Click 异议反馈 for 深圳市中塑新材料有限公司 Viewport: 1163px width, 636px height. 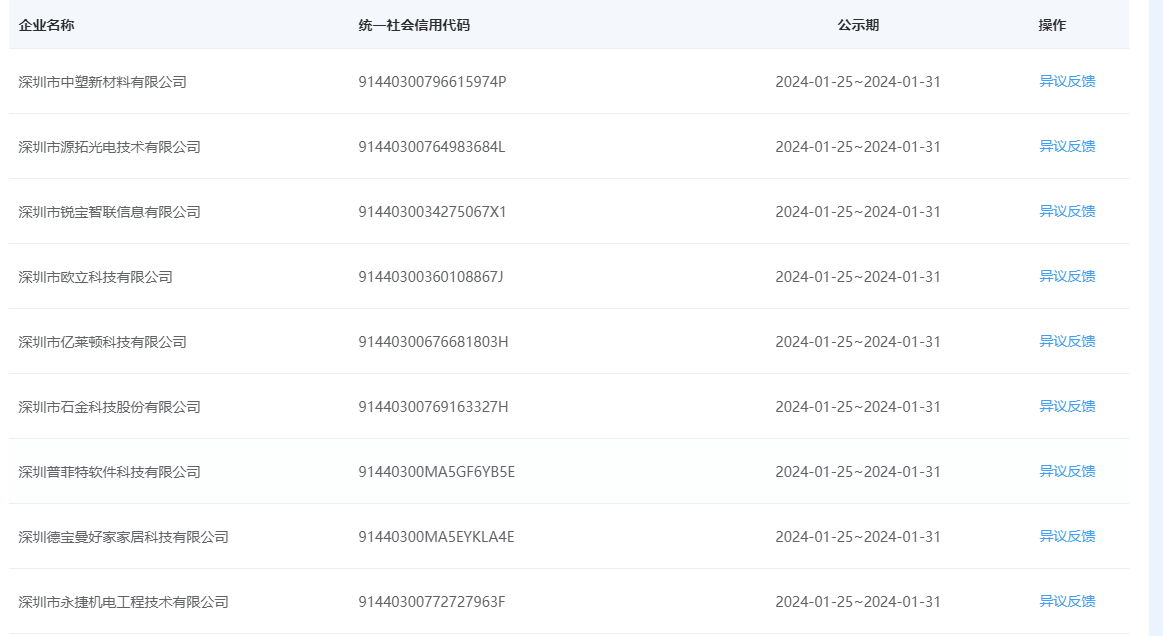pos(1067,81)
